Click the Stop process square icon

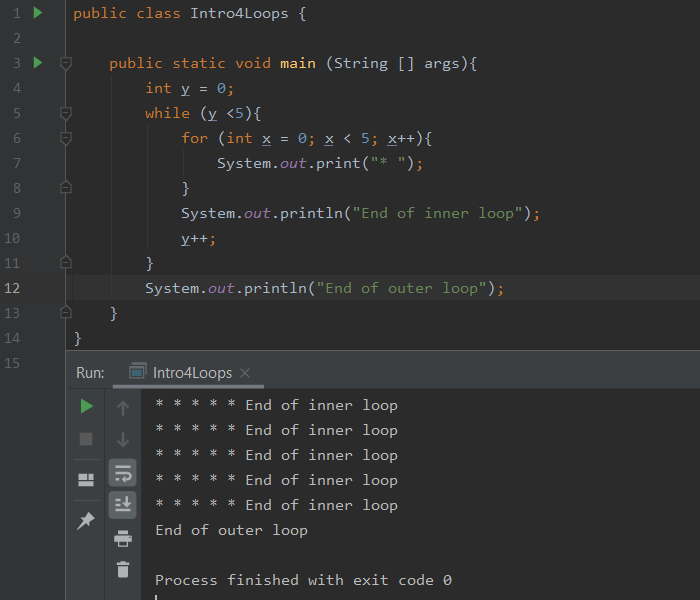(x=87, y=439)
